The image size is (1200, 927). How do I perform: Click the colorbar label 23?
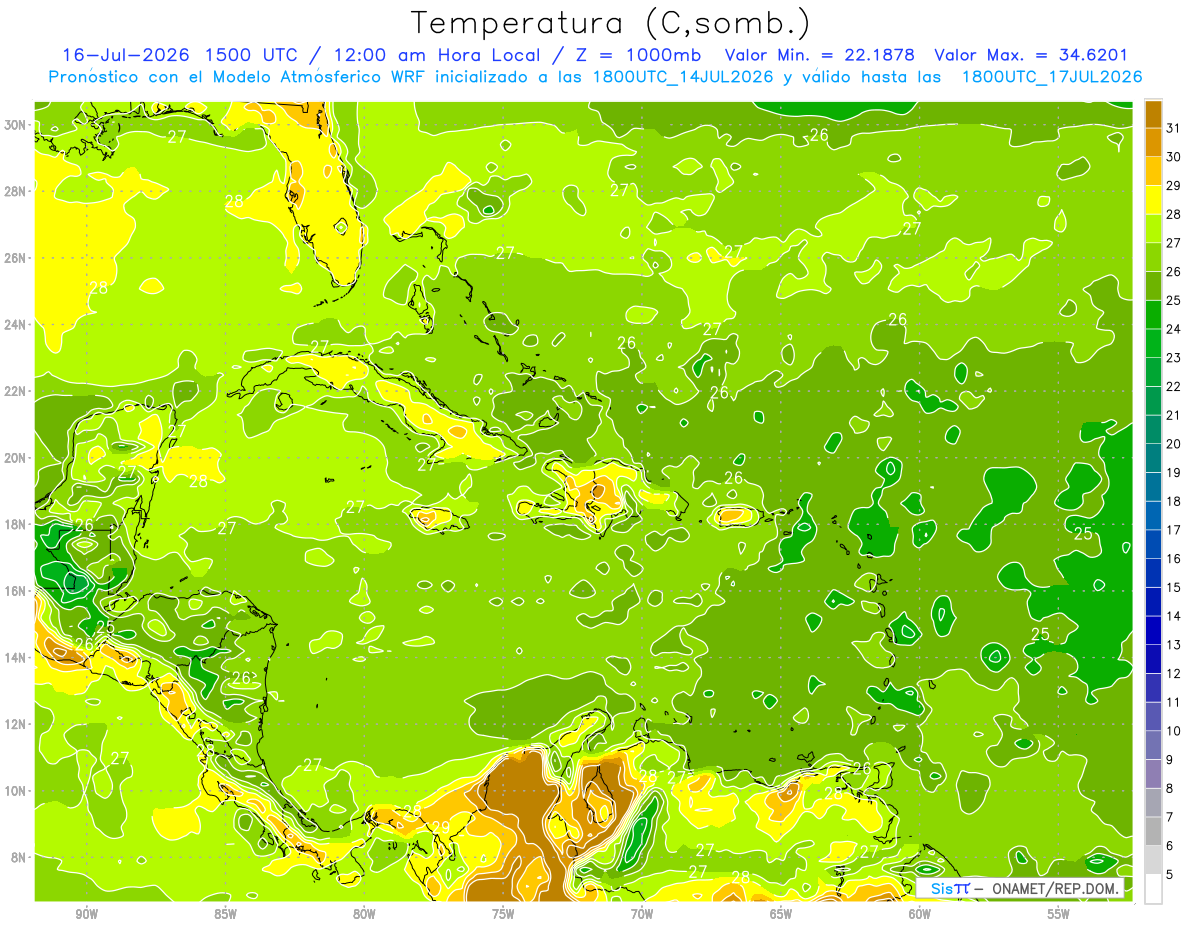(1174, 358)
